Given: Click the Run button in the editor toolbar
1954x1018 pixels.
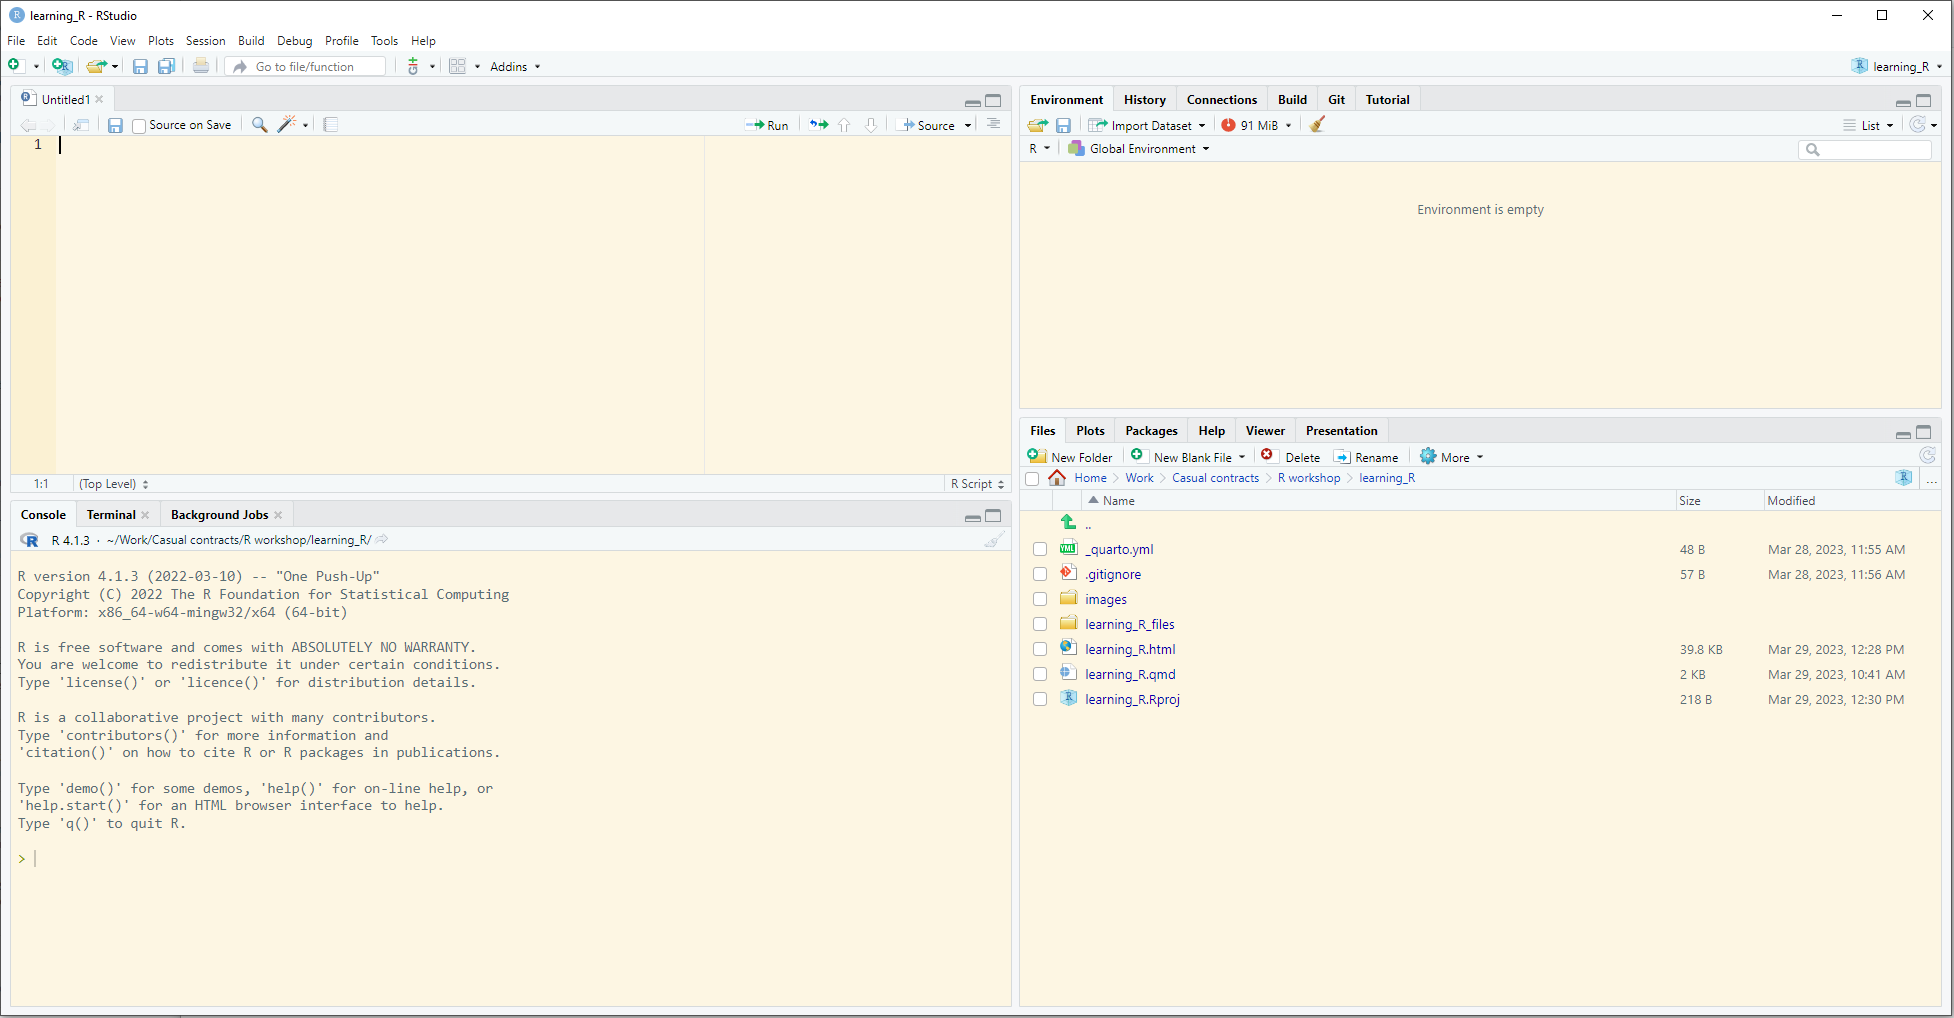Looking at the screenshot, I should [767, 125].
